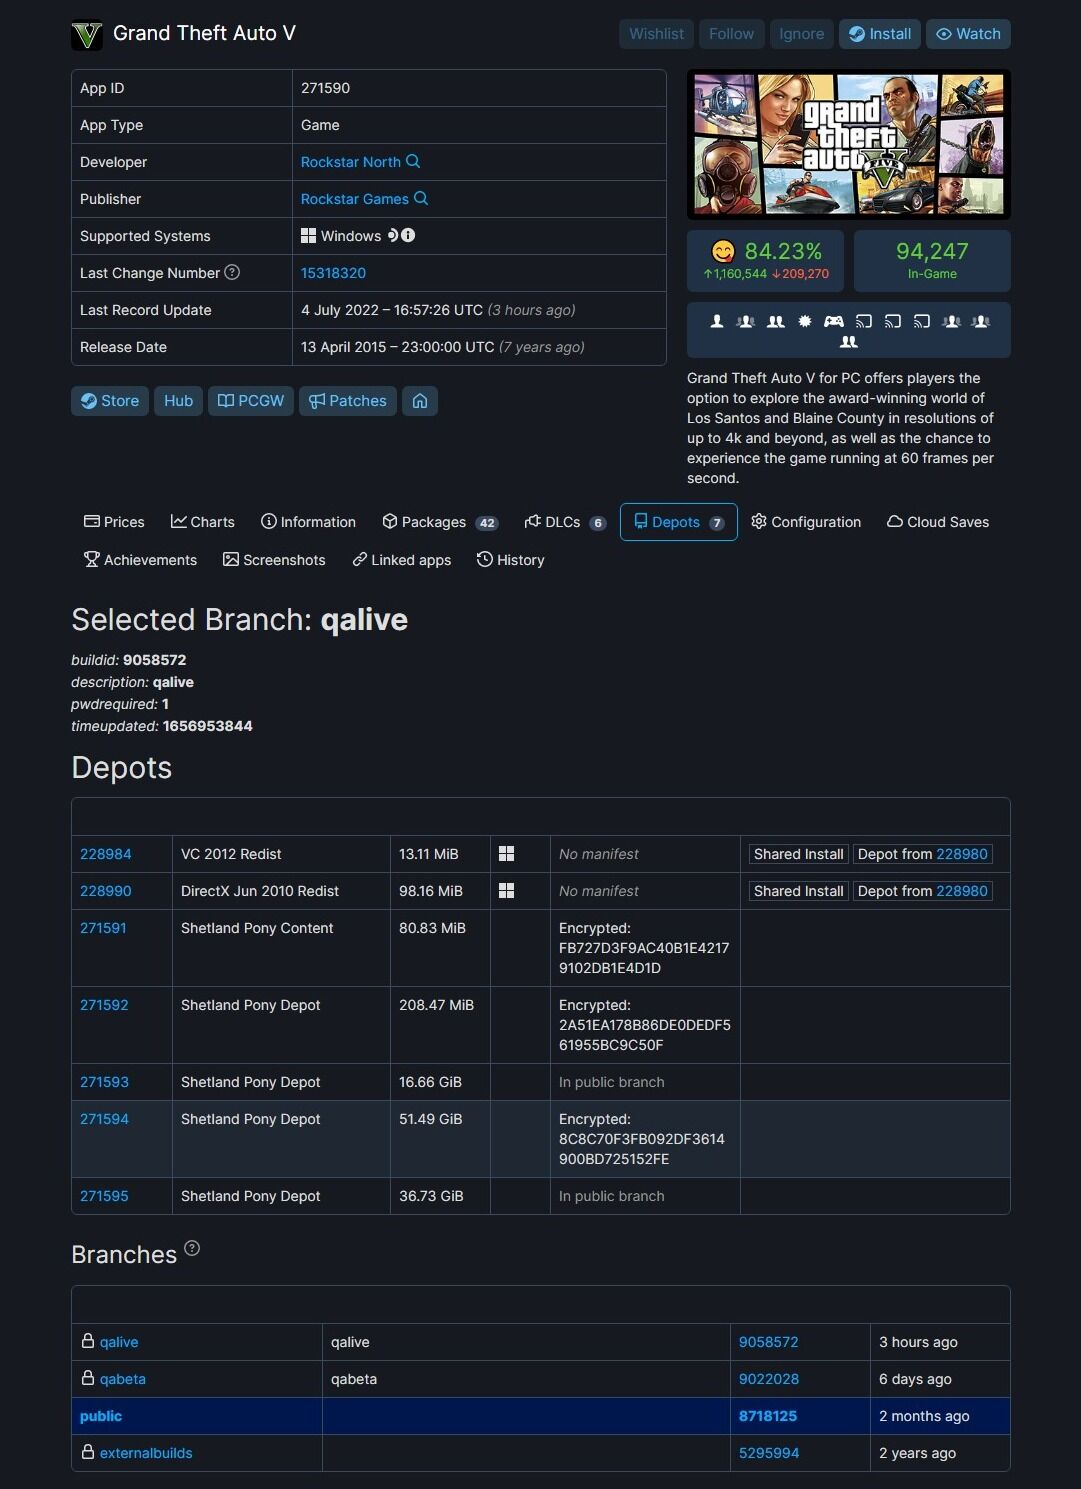Click the controller support gamepad icon
The width and height of the screenshot is (1081, 1489).
[x=833, y=321]
